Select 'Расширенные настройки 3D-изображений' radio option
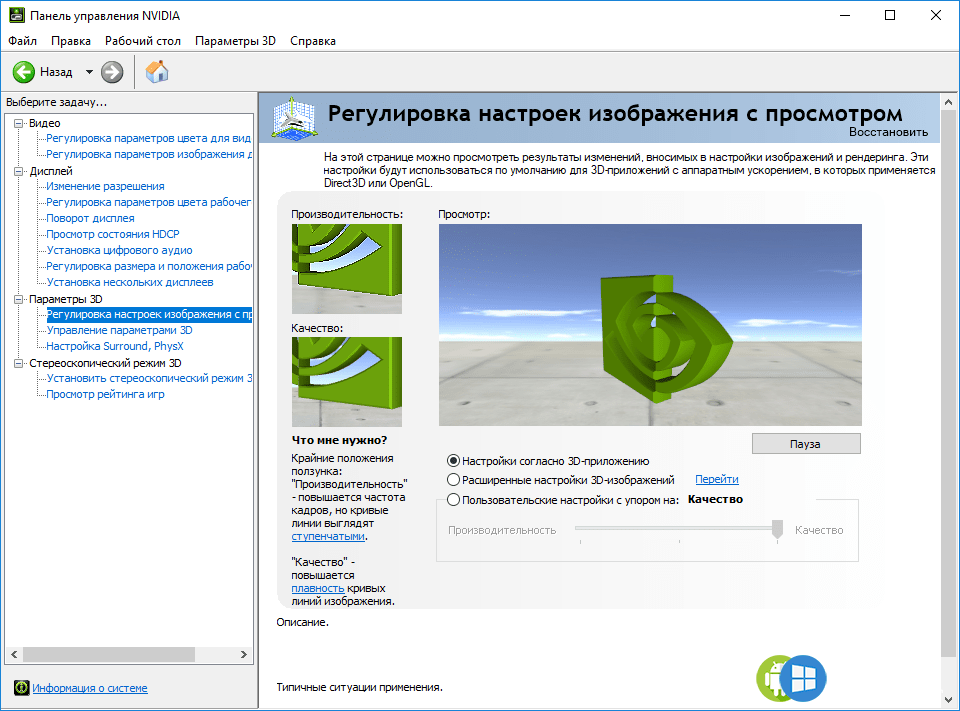960x711 pixels. 454,480
